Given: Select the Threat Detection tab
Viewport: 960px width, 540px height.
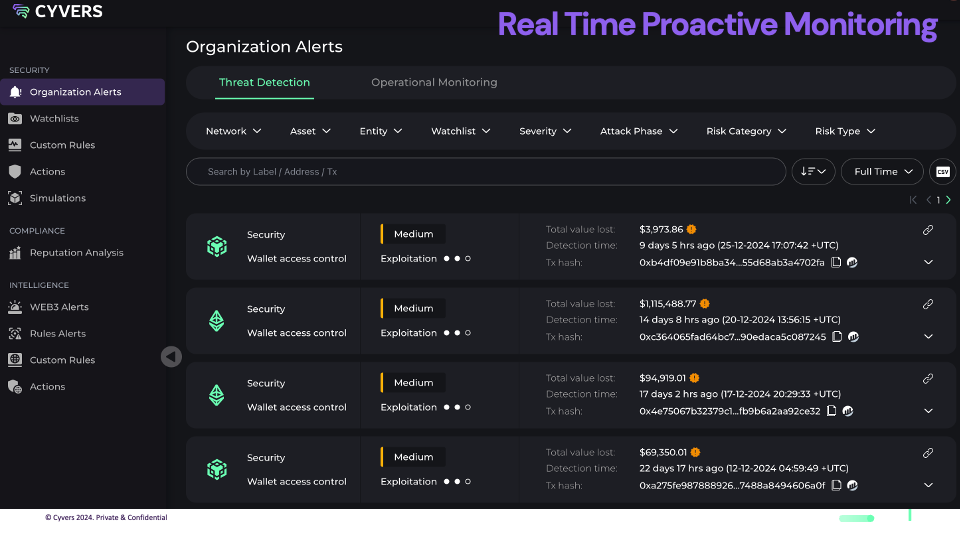Looking at the screenshot, I should [x=264, y=82].
